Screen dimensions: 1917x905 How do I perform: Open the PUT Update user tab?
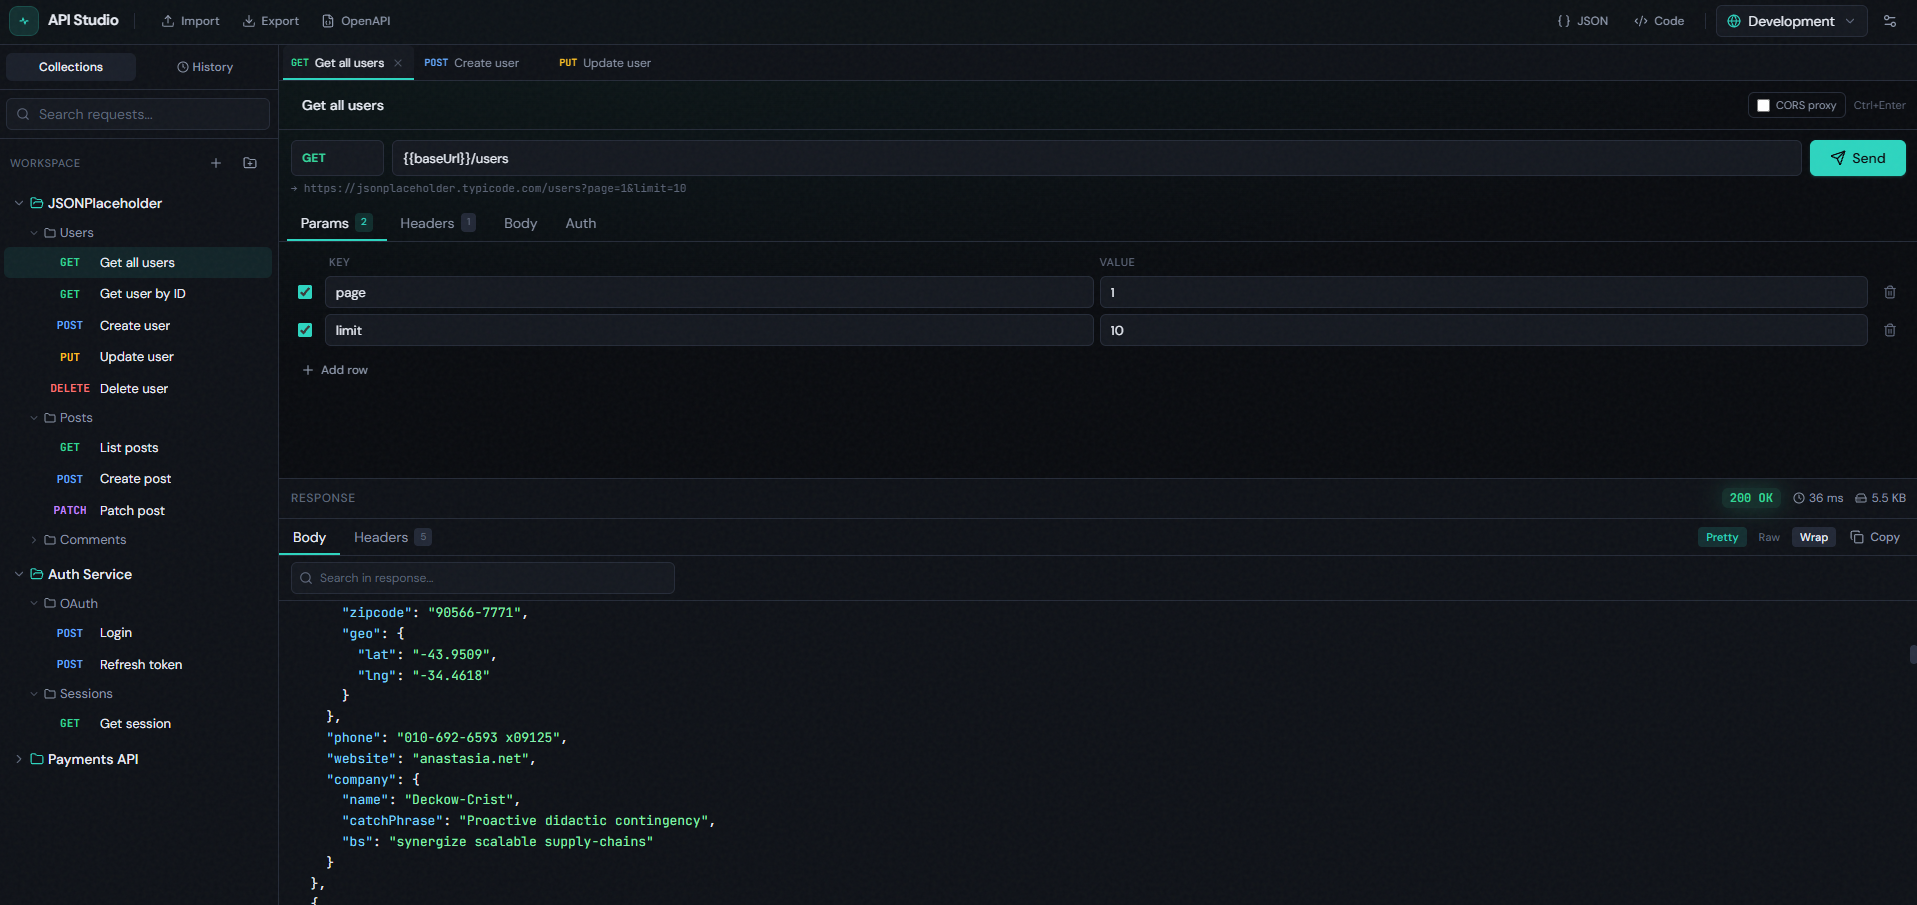click(x=604, y=63)
